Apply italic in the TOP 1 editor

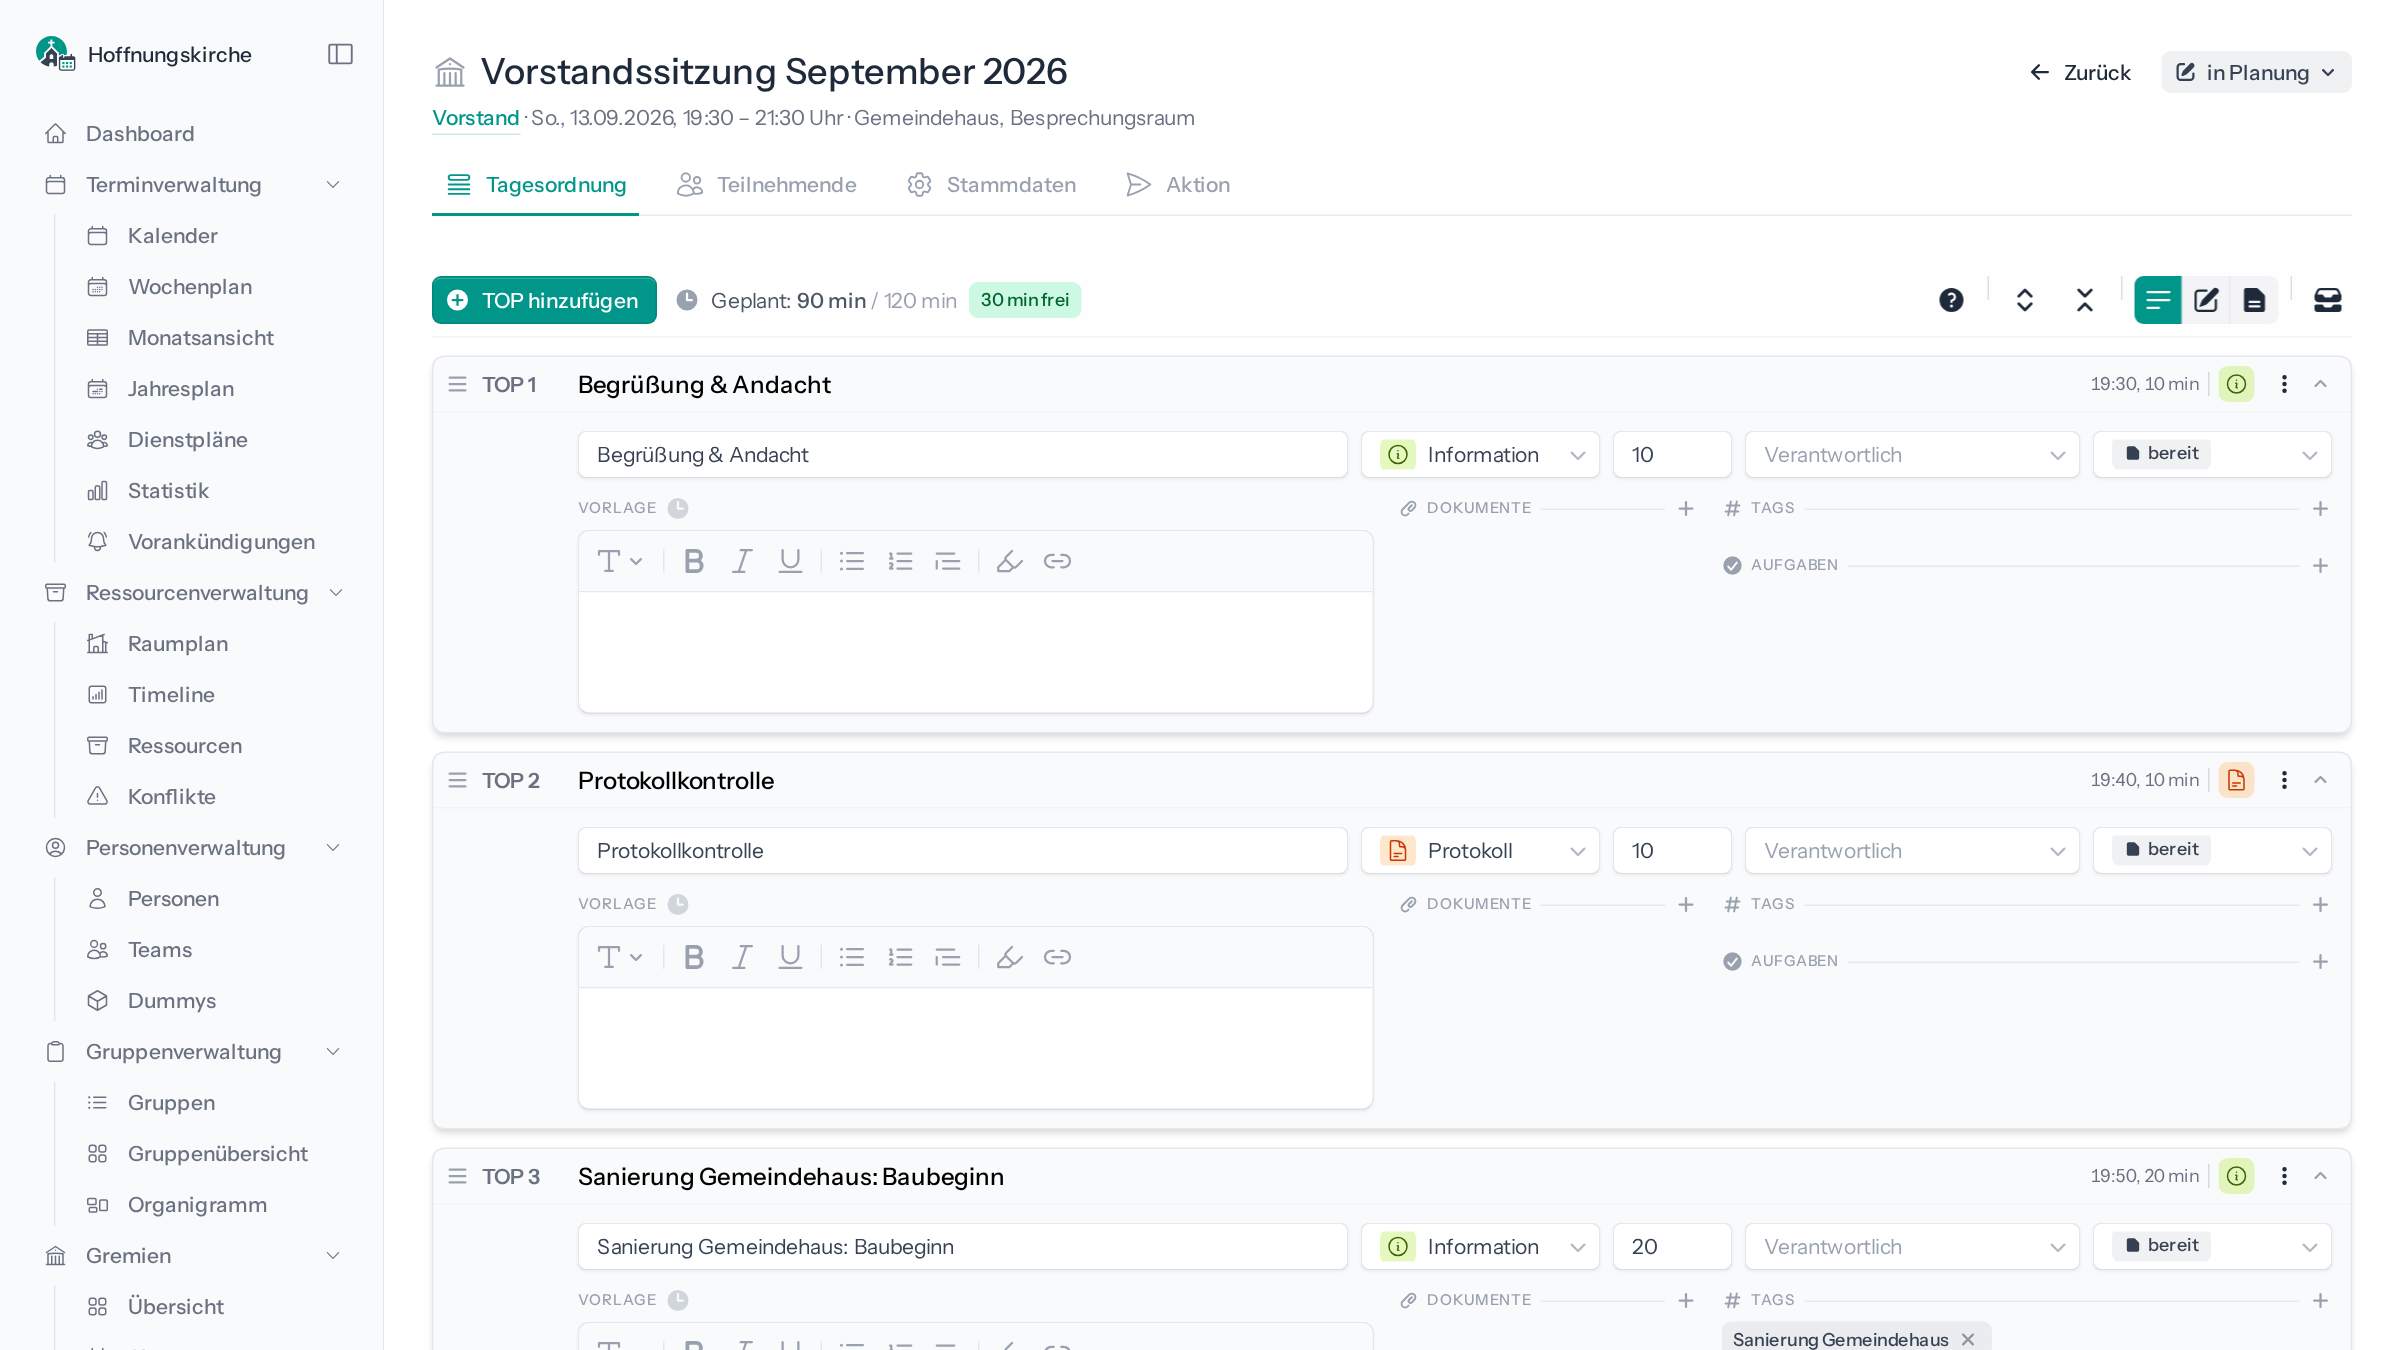[742, 562]
